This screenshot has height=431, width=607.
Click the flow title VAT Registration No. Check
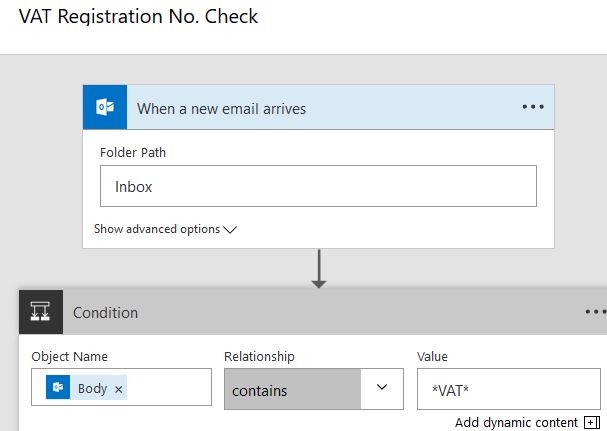(x=138, y=17)
